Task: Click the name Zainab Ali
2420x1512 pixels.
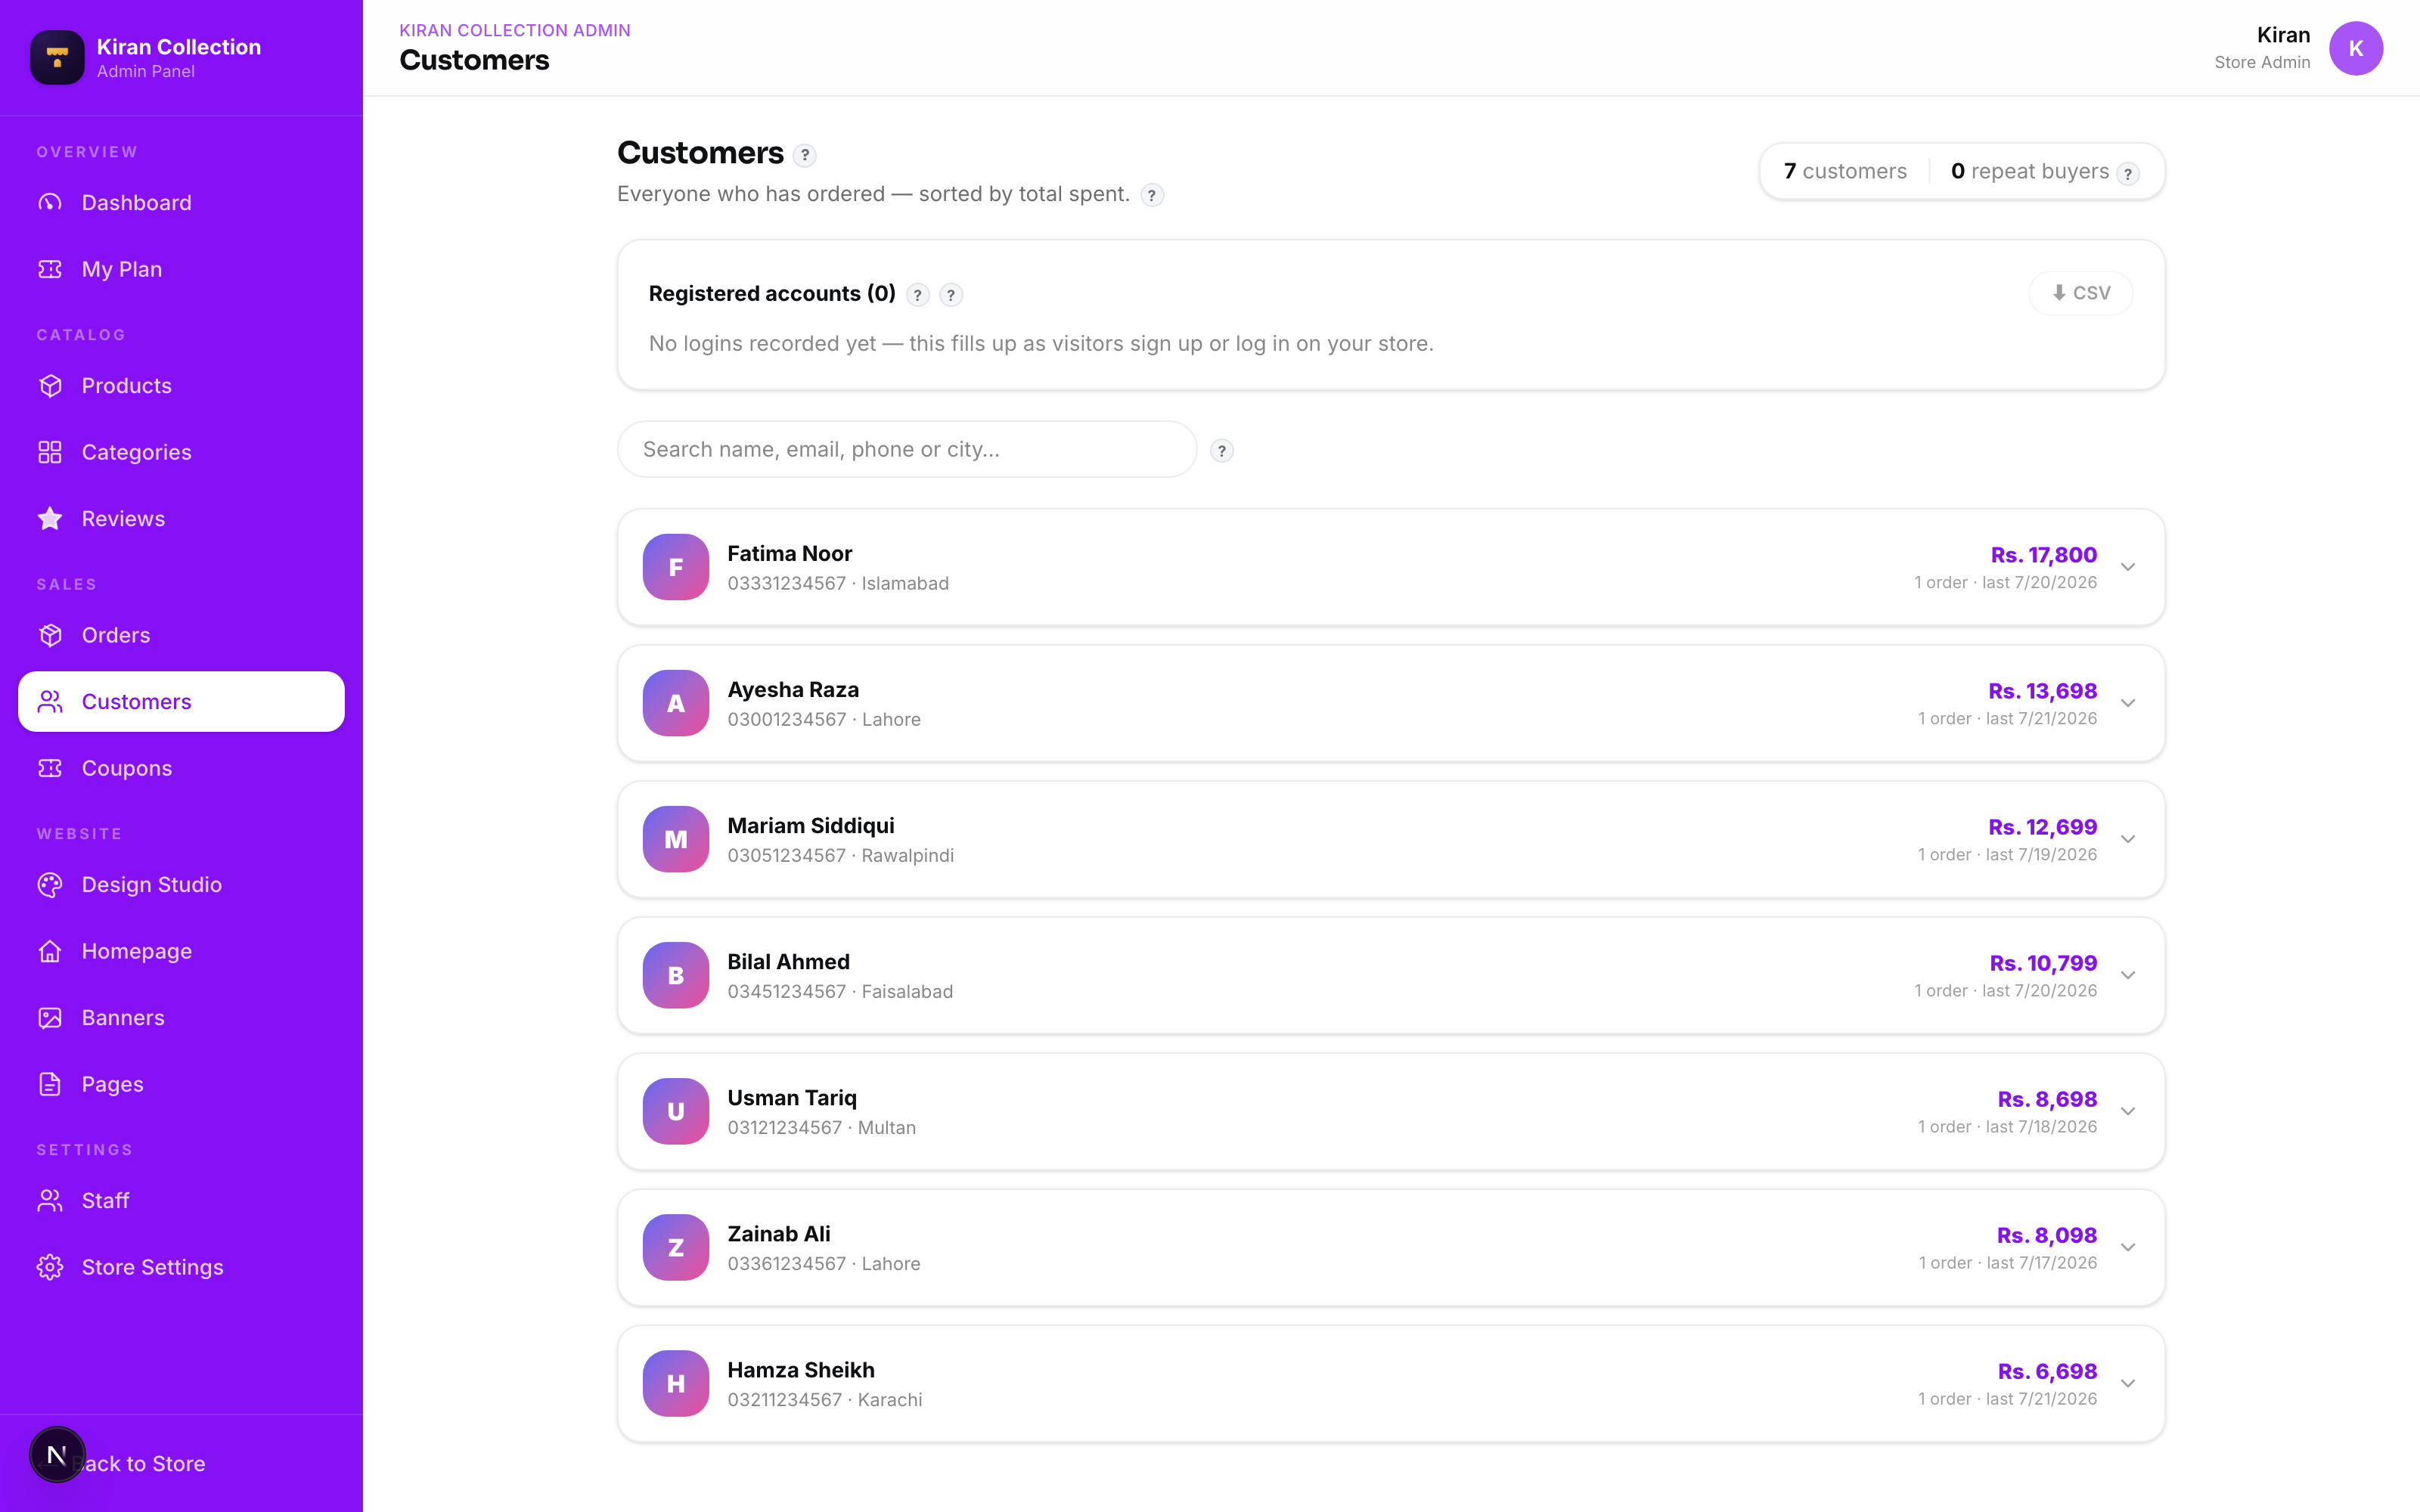Action: tap(779, 1234)
